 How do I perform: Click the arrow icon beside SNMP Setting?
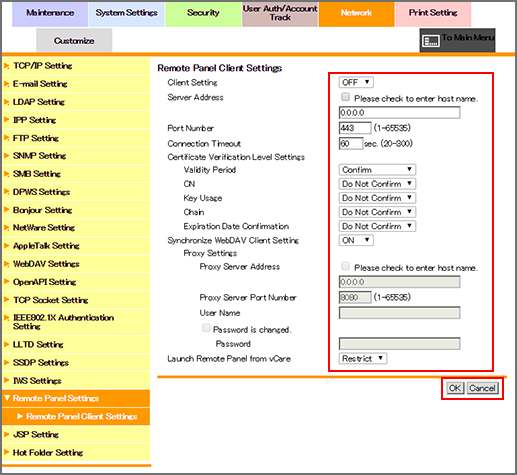click(x=6, y=156)
